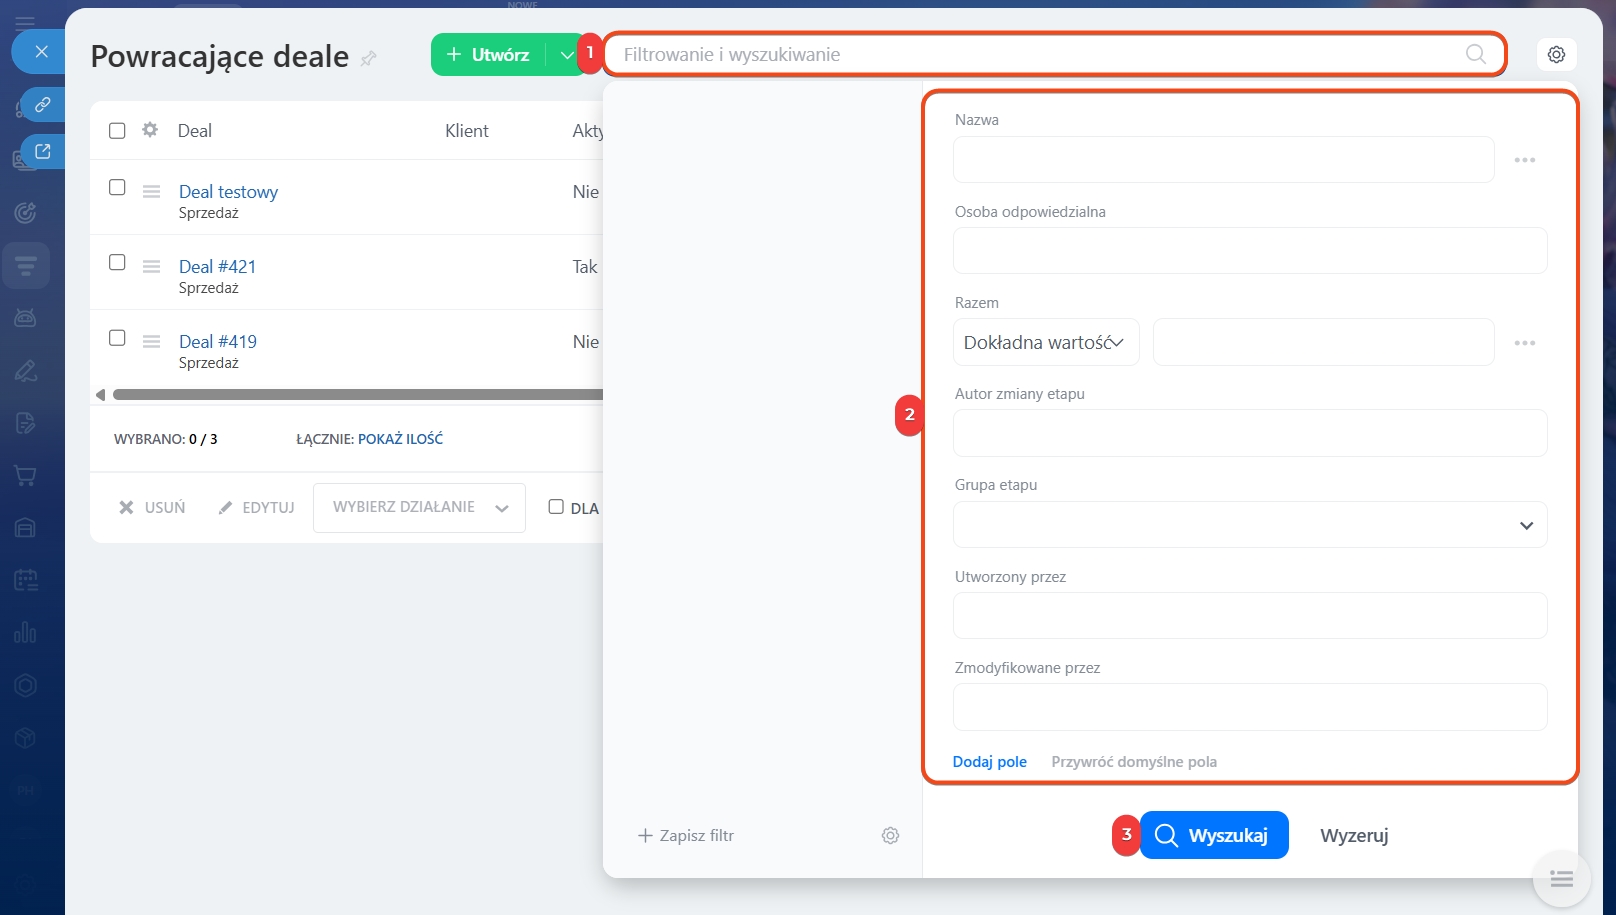Viewport: 1616px width, 915px height.
Task: Open the Deal #419 link
Action: [x=218, y=342]
